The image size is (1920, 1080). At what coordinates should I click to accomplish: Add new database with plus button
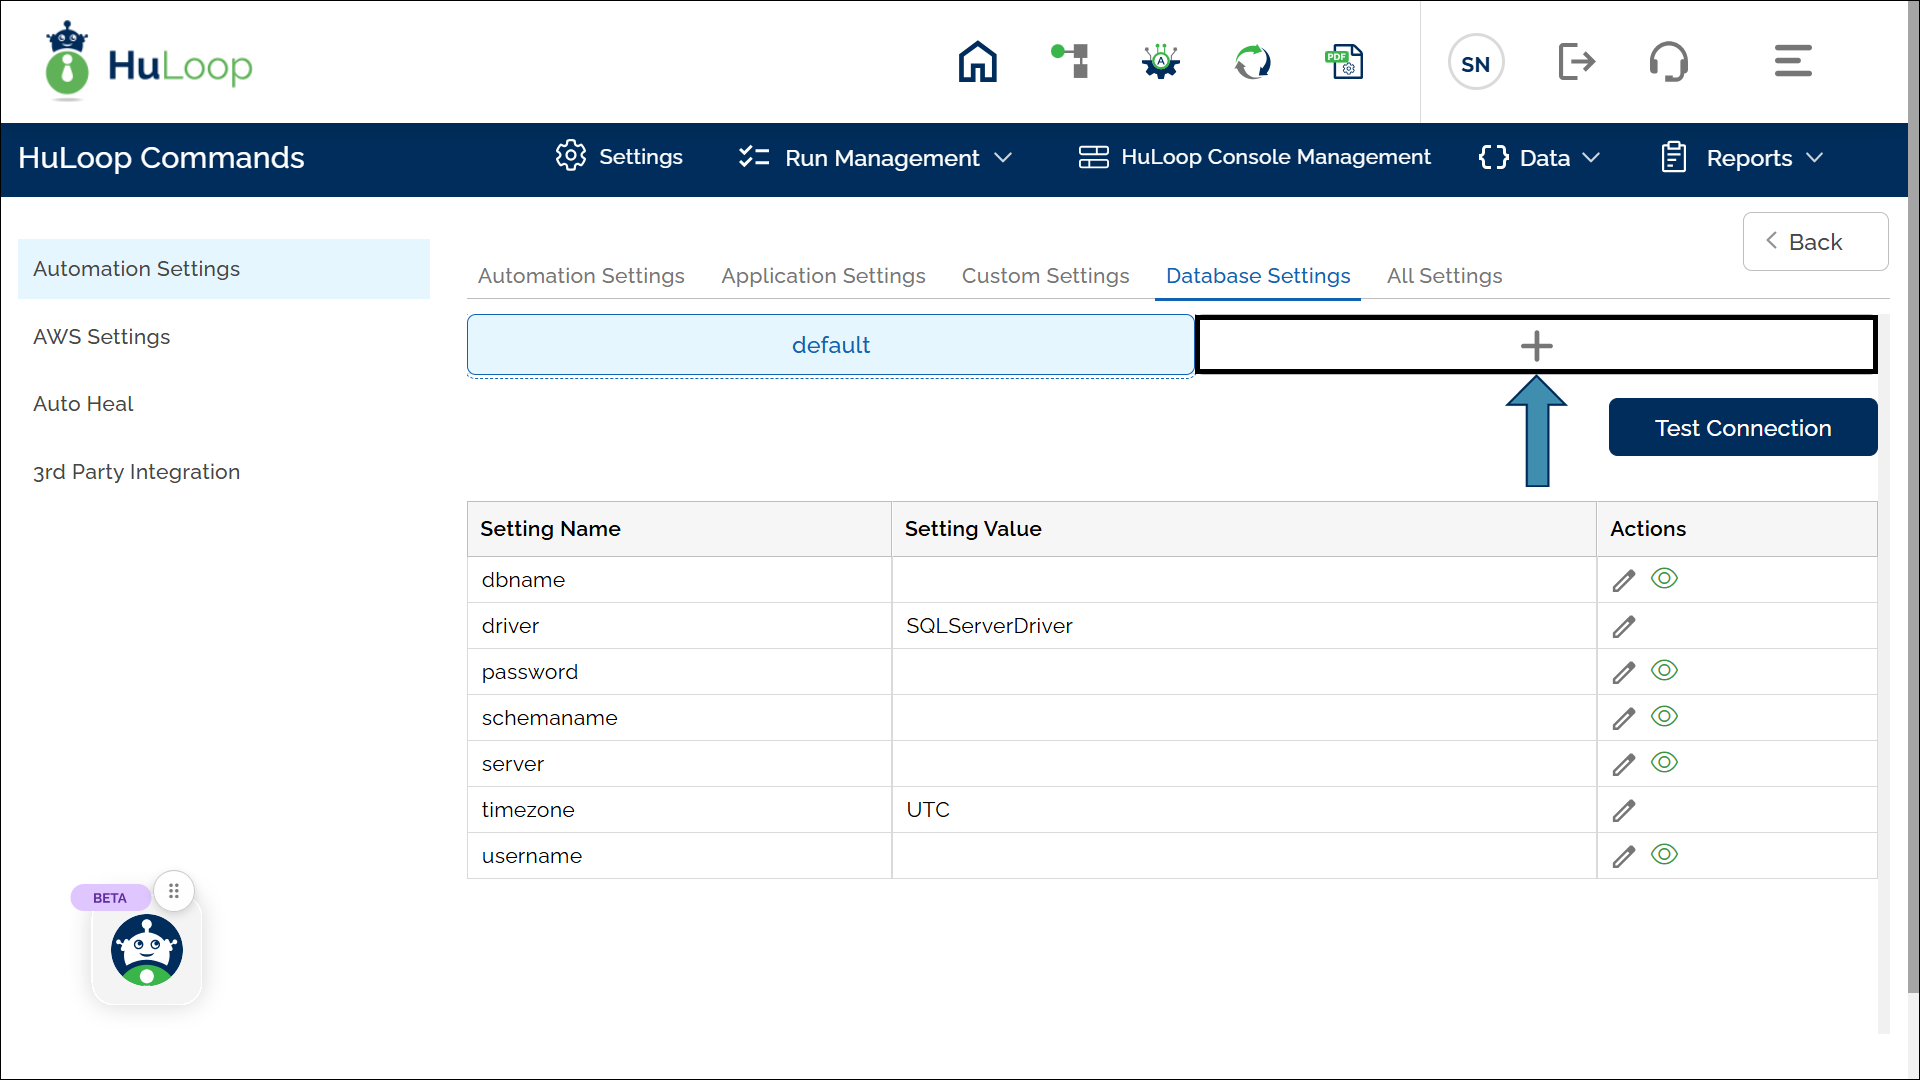1536,346
